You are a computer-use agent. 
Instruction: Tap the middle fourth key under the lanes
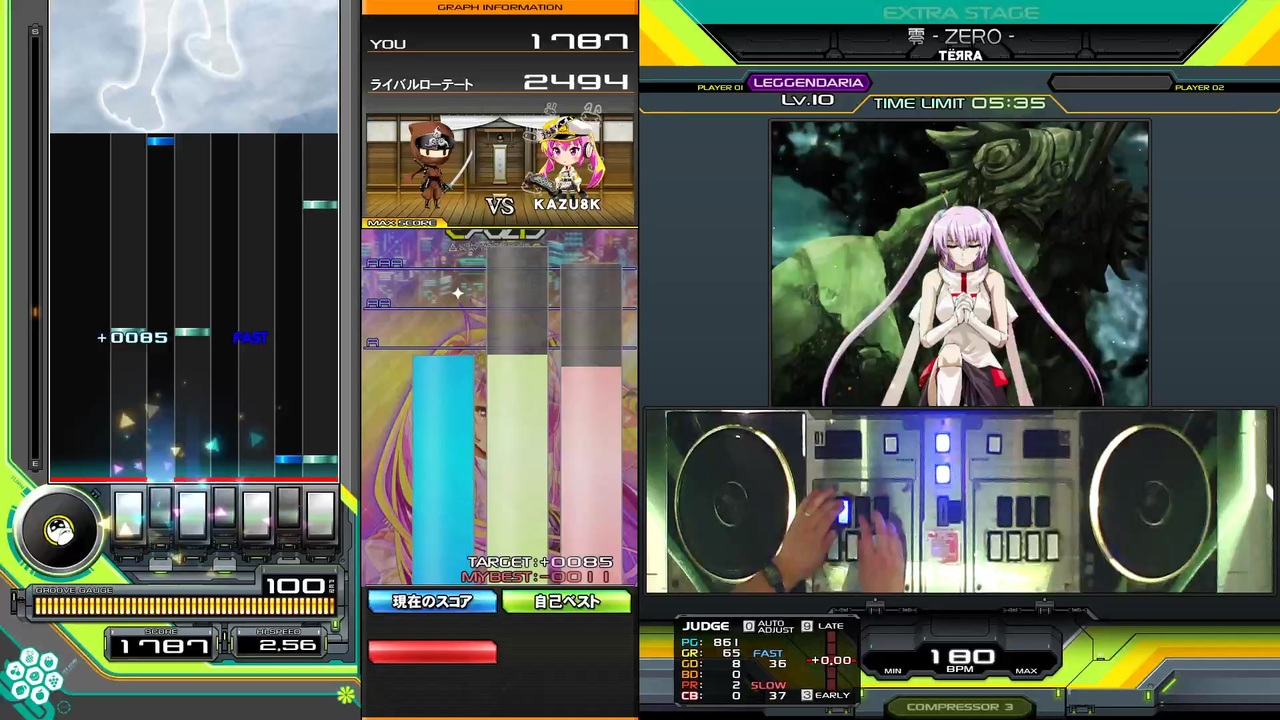[x=224, y=512]
